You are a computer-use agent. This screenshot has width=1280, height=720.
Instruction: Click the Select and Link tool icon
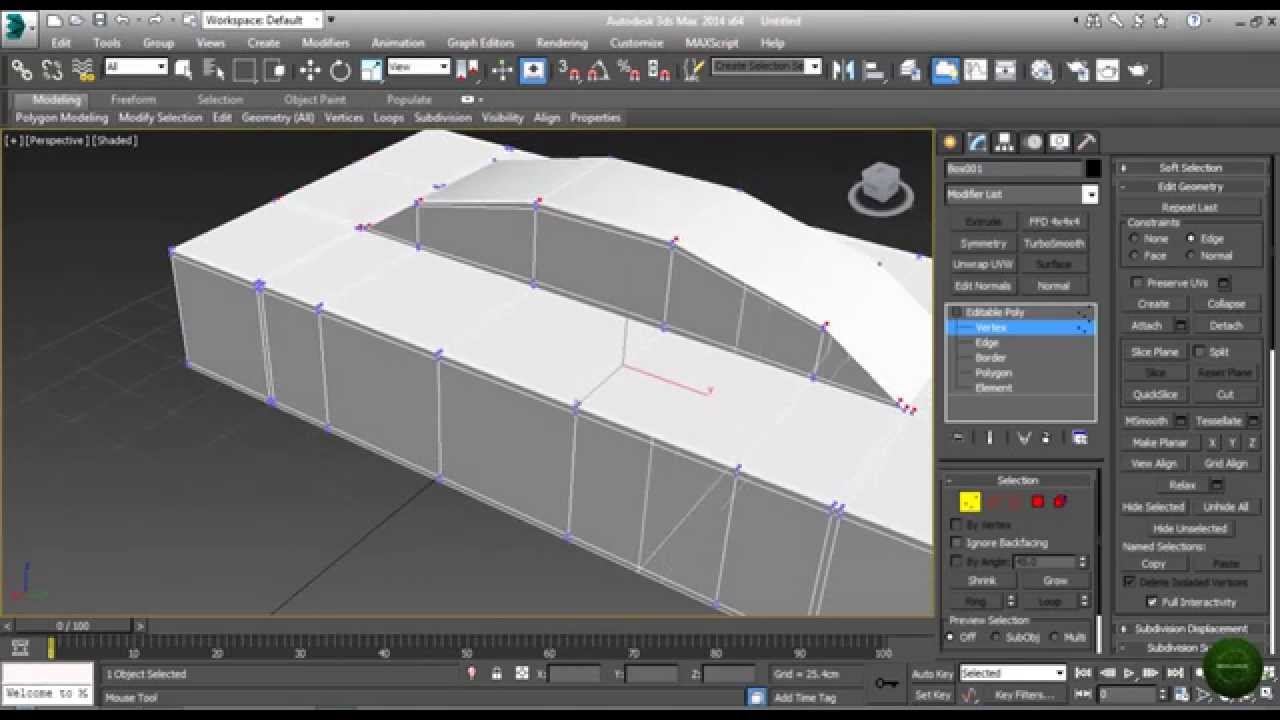pyautogui.click(x=22, y=70)
